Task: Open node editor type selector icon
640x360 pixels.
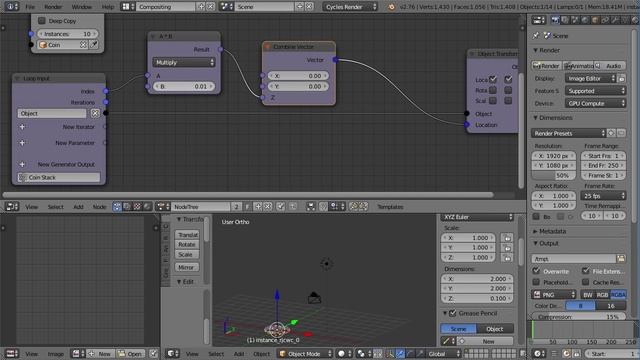Action: point(12,207)
